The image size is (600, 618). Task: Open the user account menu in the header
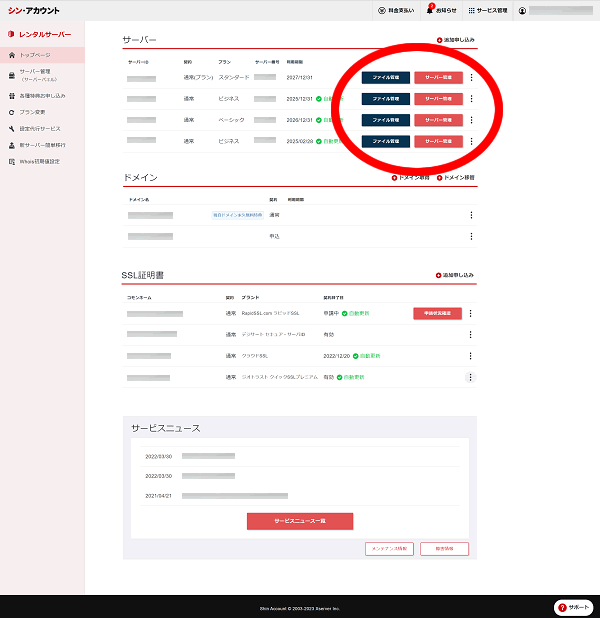point(557,11)
